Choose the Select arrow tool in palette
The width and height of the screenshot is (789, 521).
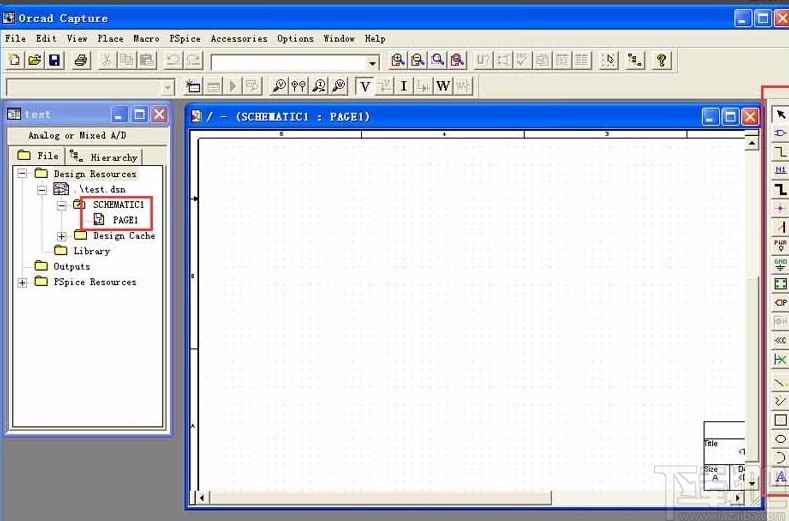pyautogui.click(x=780, y=114)
